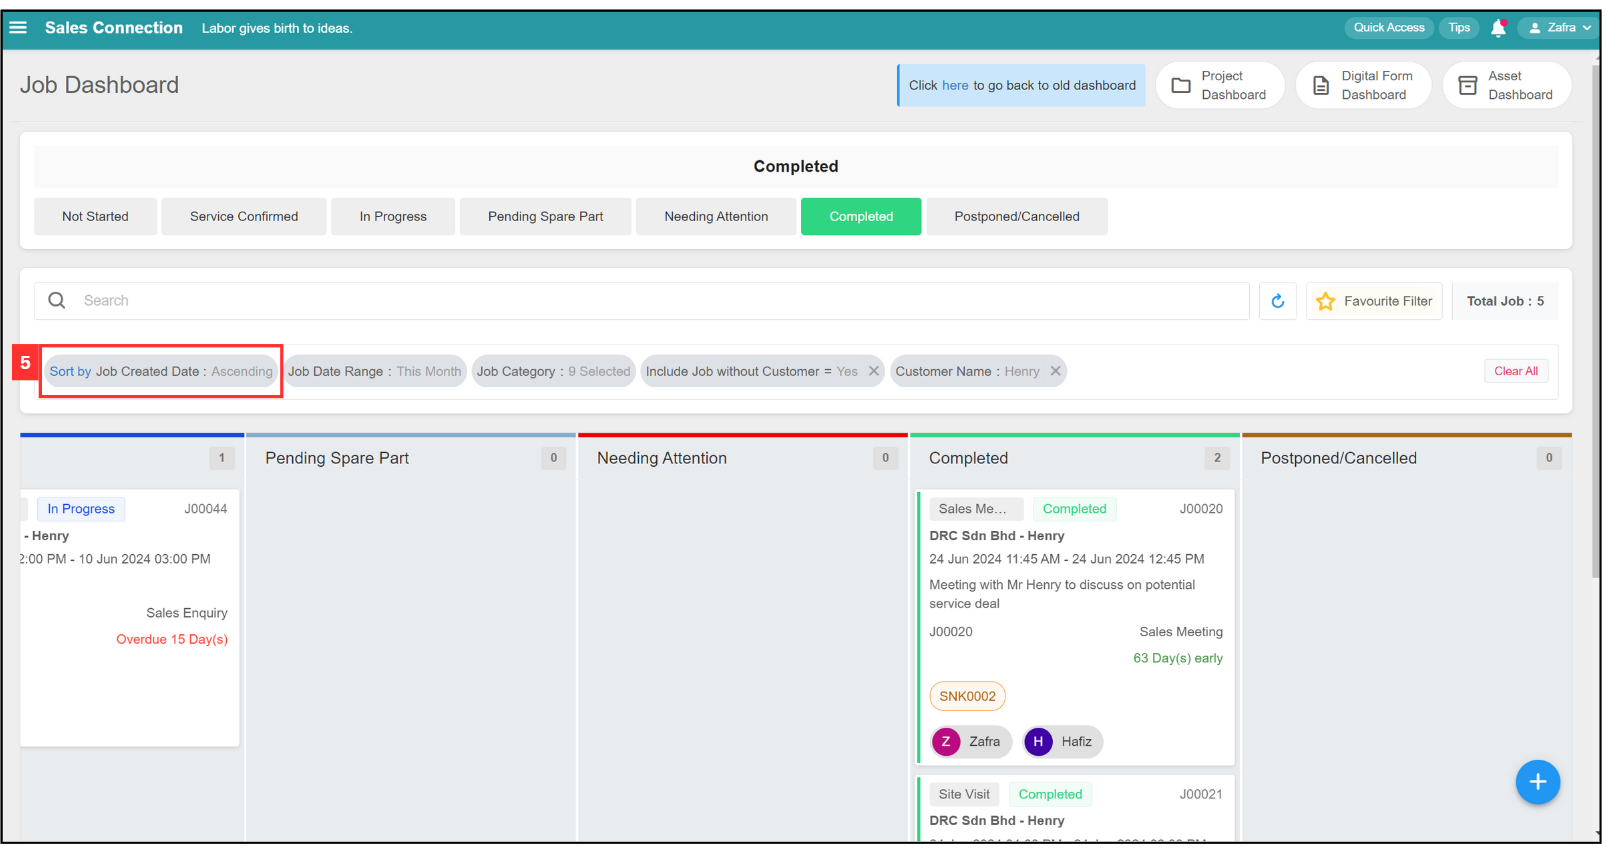
Task: Click the Site Visit tag on J00021
Action: [964, 794]
